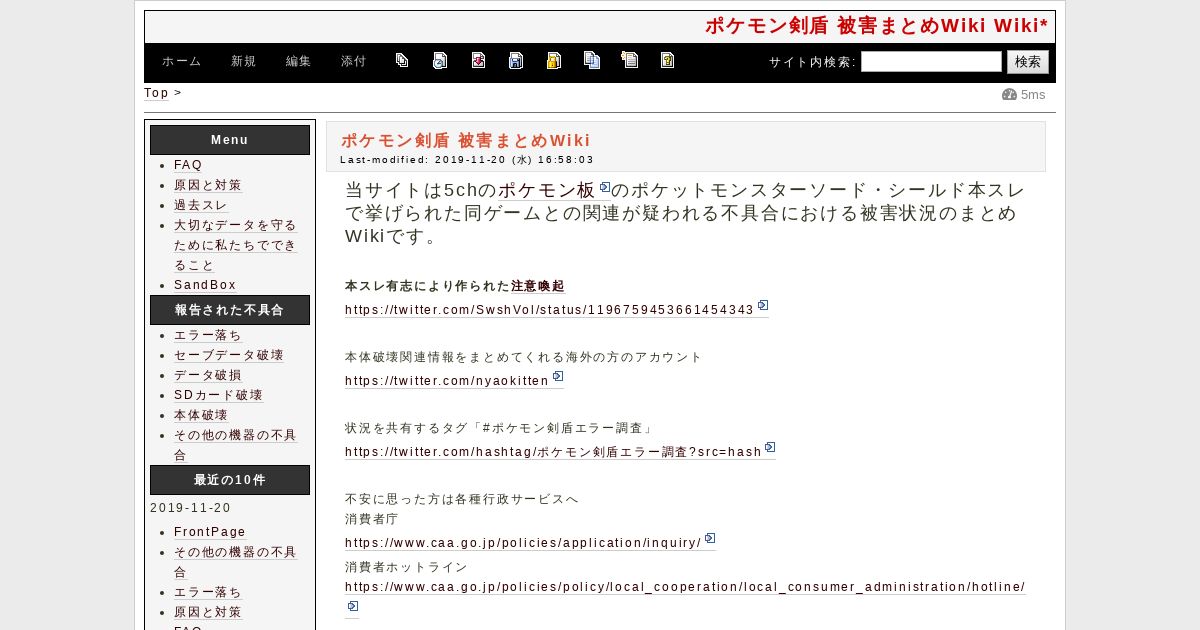Open FrontPage in the recent list
This screenshot has height=630, width=1200.
point(210,532)
